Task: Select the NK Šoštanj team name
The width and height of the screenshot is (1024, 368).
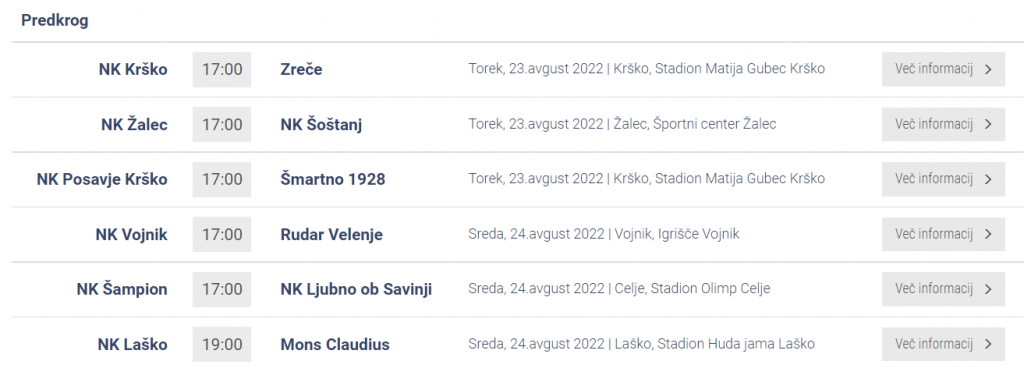Action: [321, 124]
